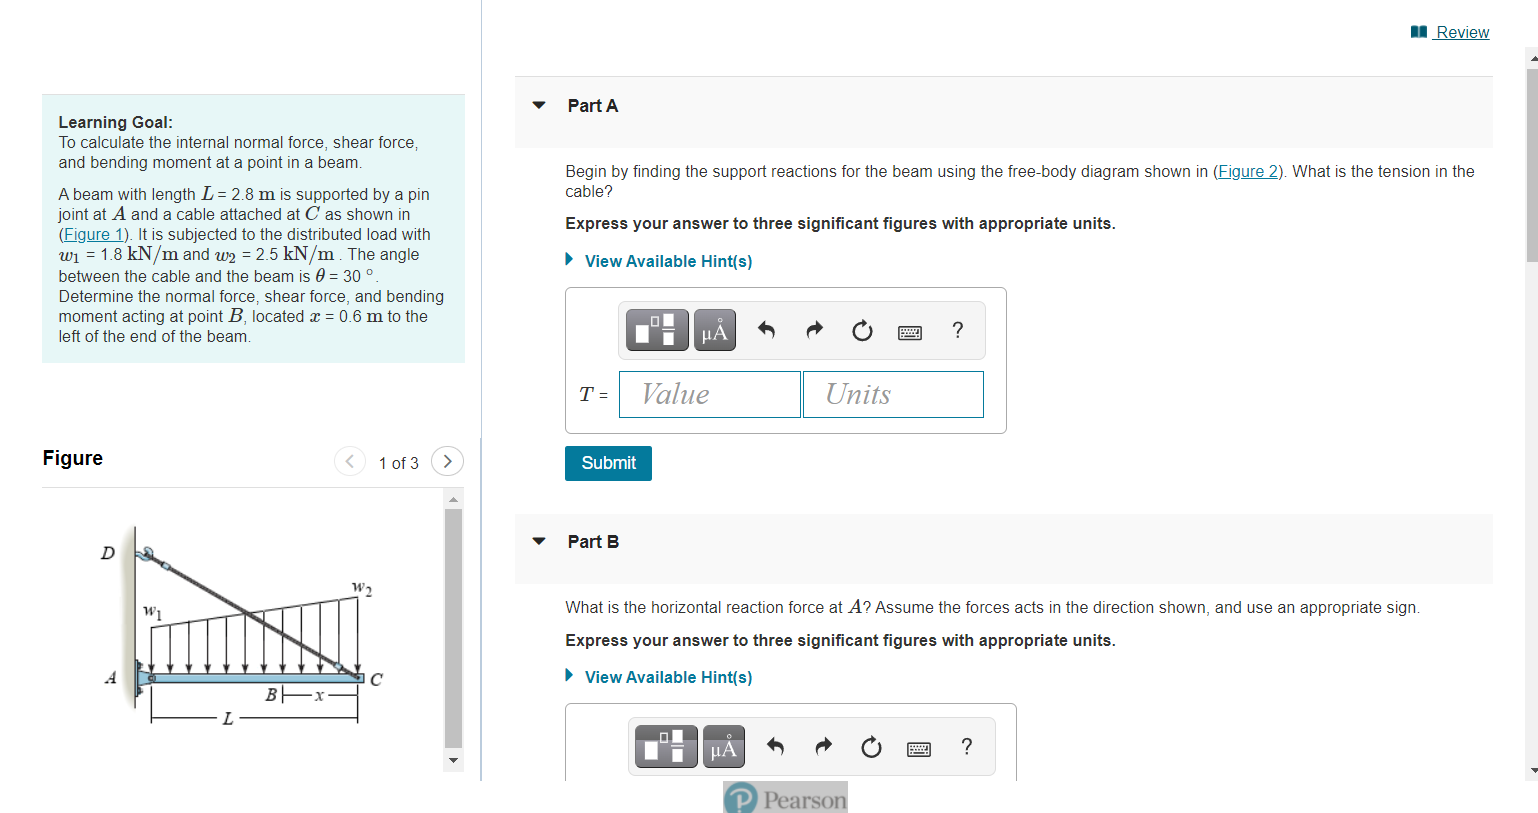Click the undo icon in Part A answer toolbar
The height and width of the screenshot is (813, 1538).
coord(766,330)
